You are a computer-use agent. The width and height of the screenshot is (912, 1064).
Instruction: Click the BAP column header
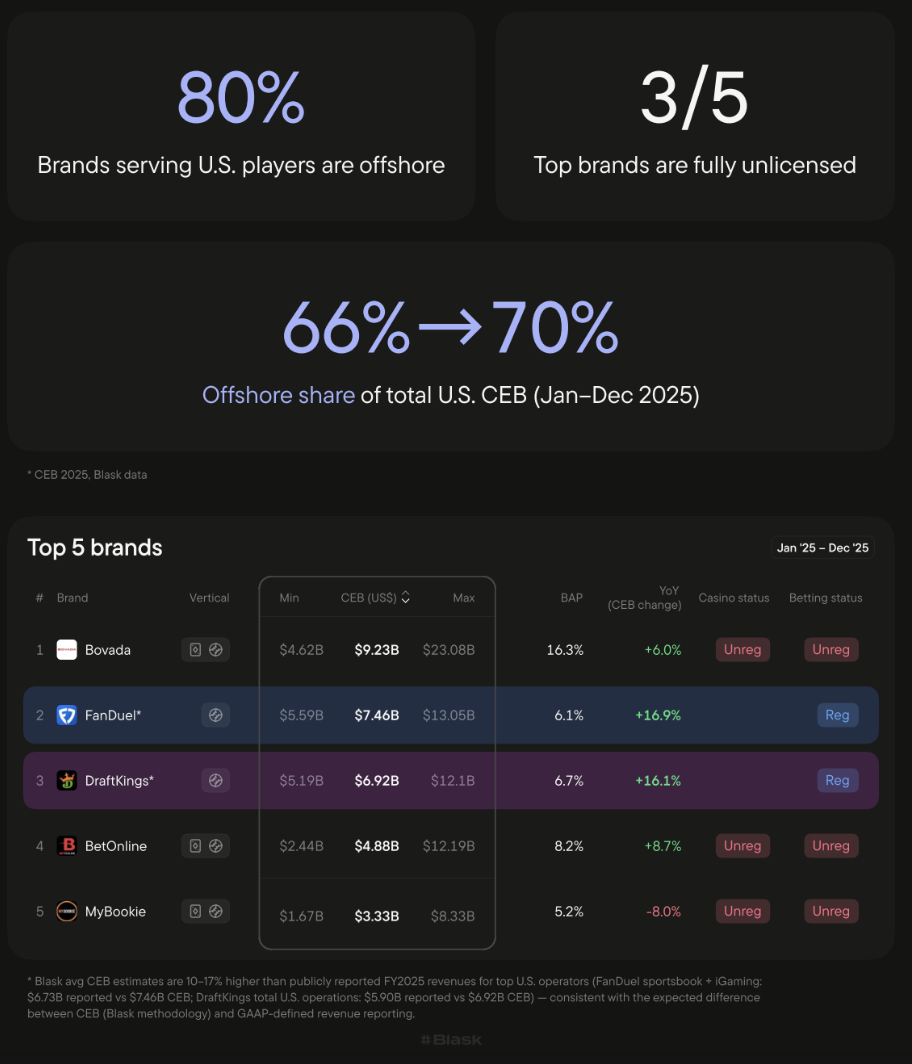571,598
